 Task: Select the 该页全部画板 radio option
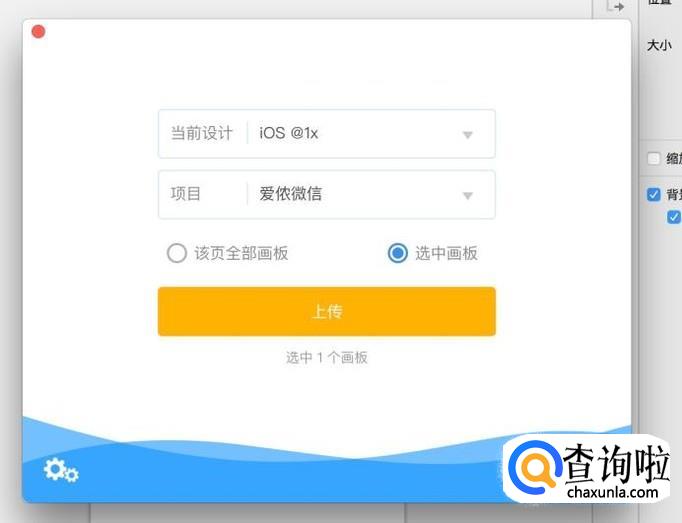(x=177, y=253)
